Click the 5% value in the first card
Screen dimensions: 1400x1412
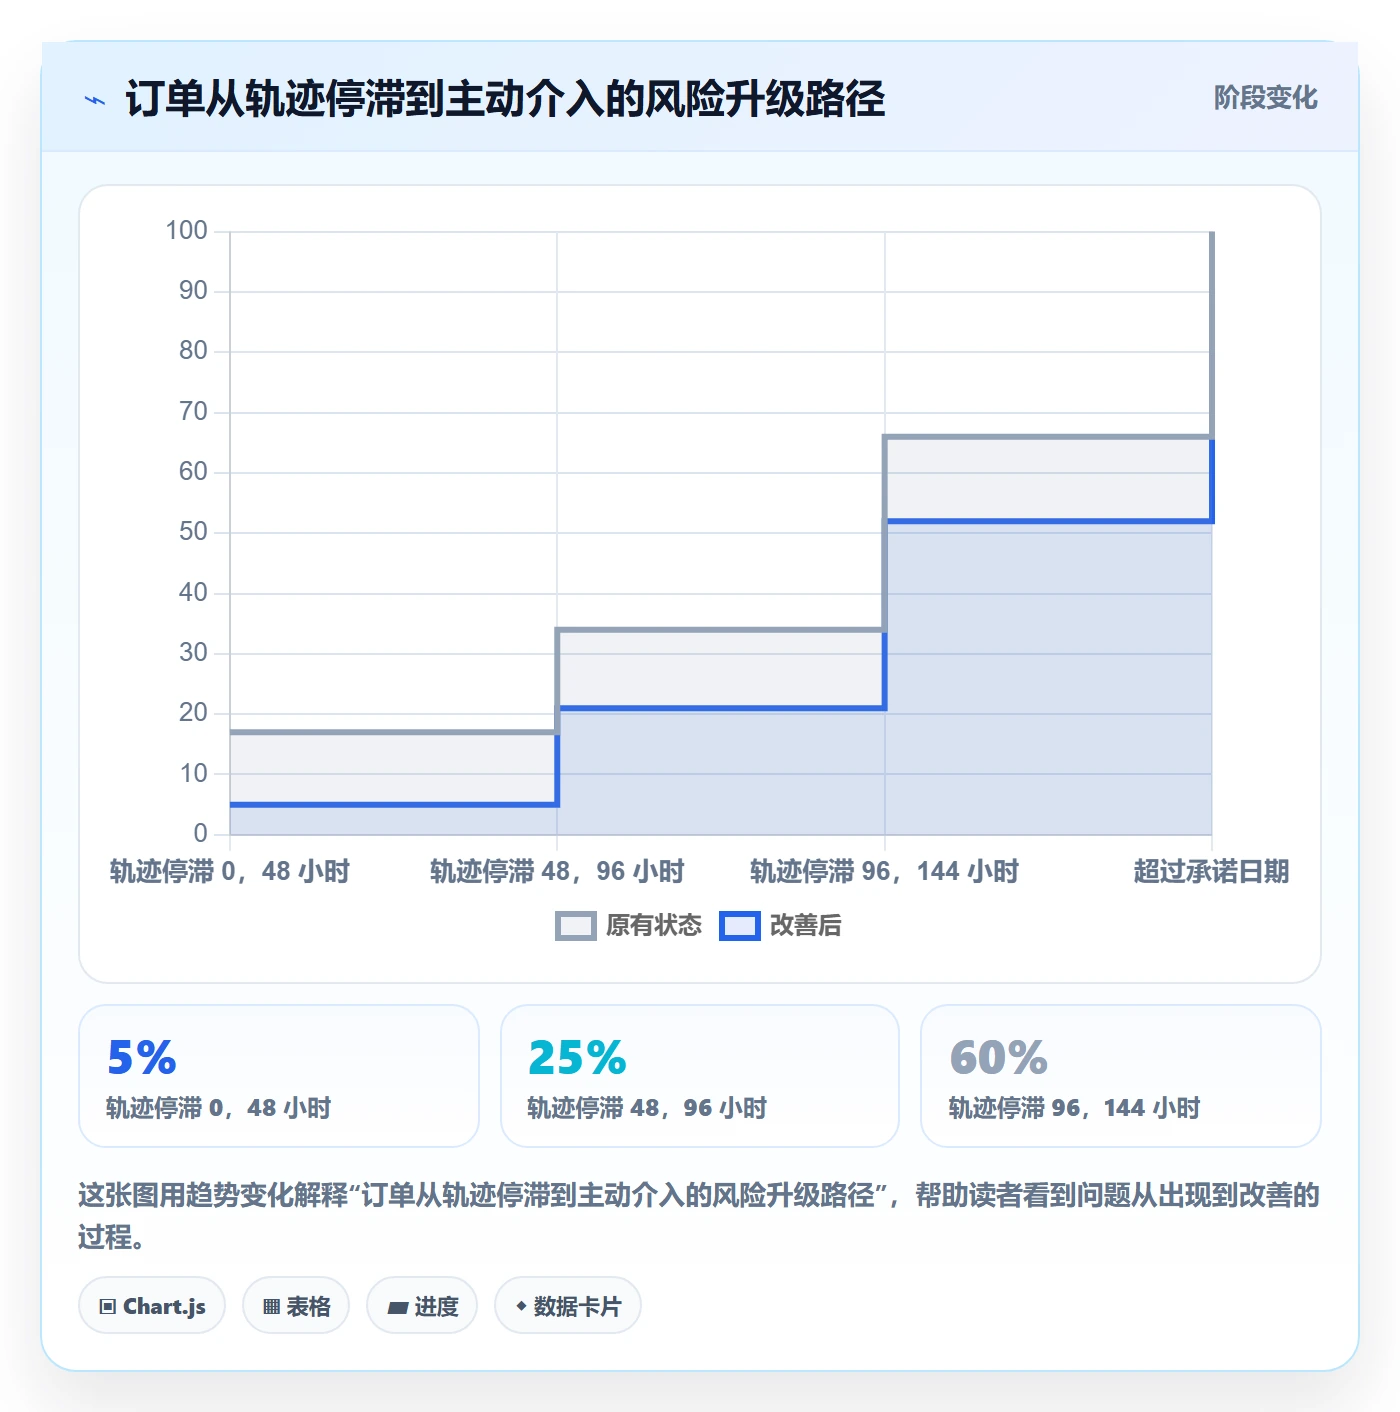142,1058
